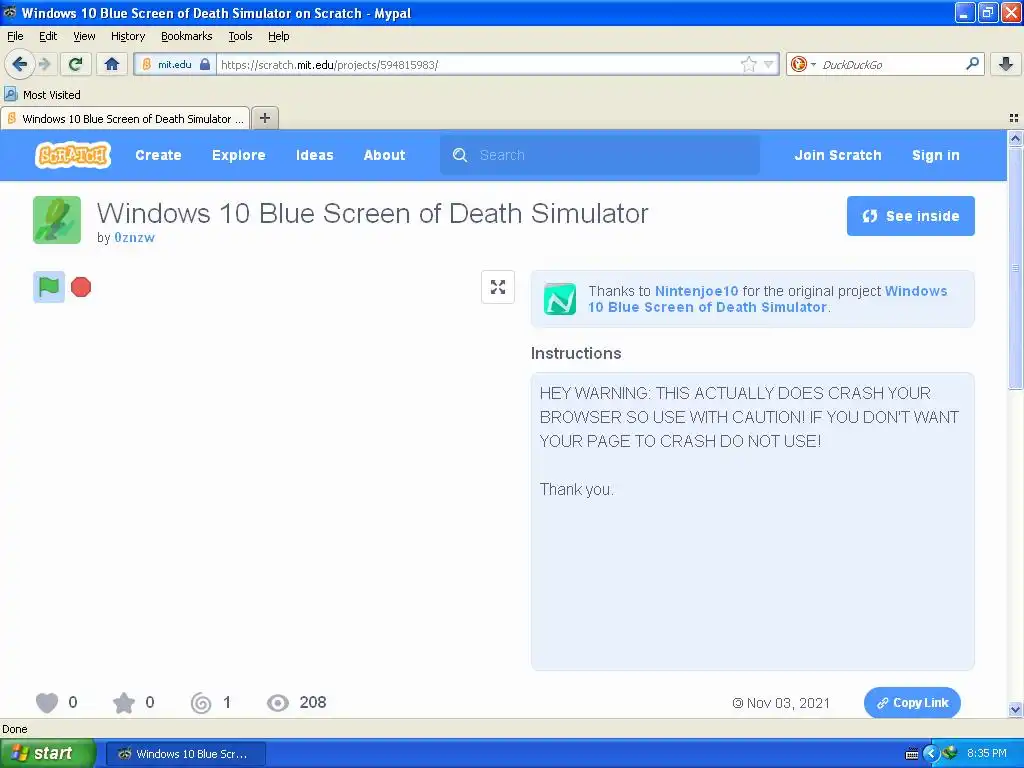Click the Instructions heading
The height and width of the screenshot is (768, 1024).
coord(575,353)
